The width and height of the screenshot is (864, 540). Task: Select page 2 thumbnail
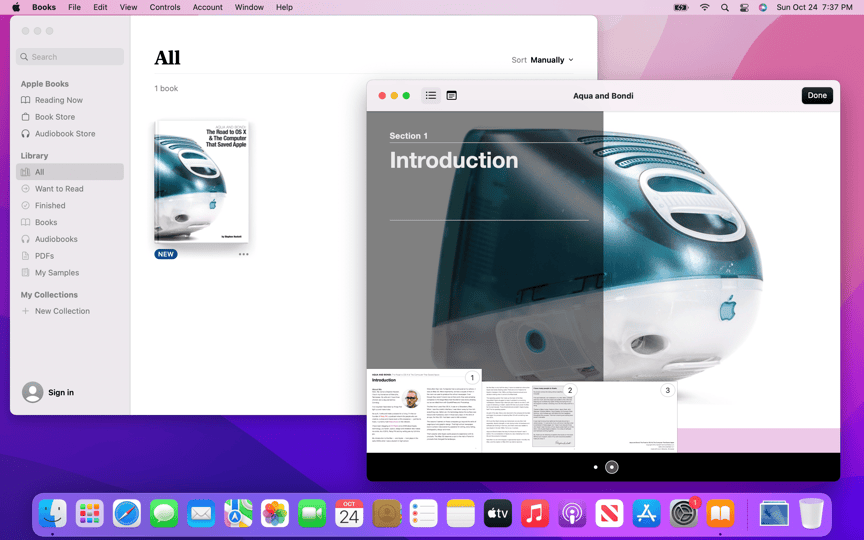(531, 417)
